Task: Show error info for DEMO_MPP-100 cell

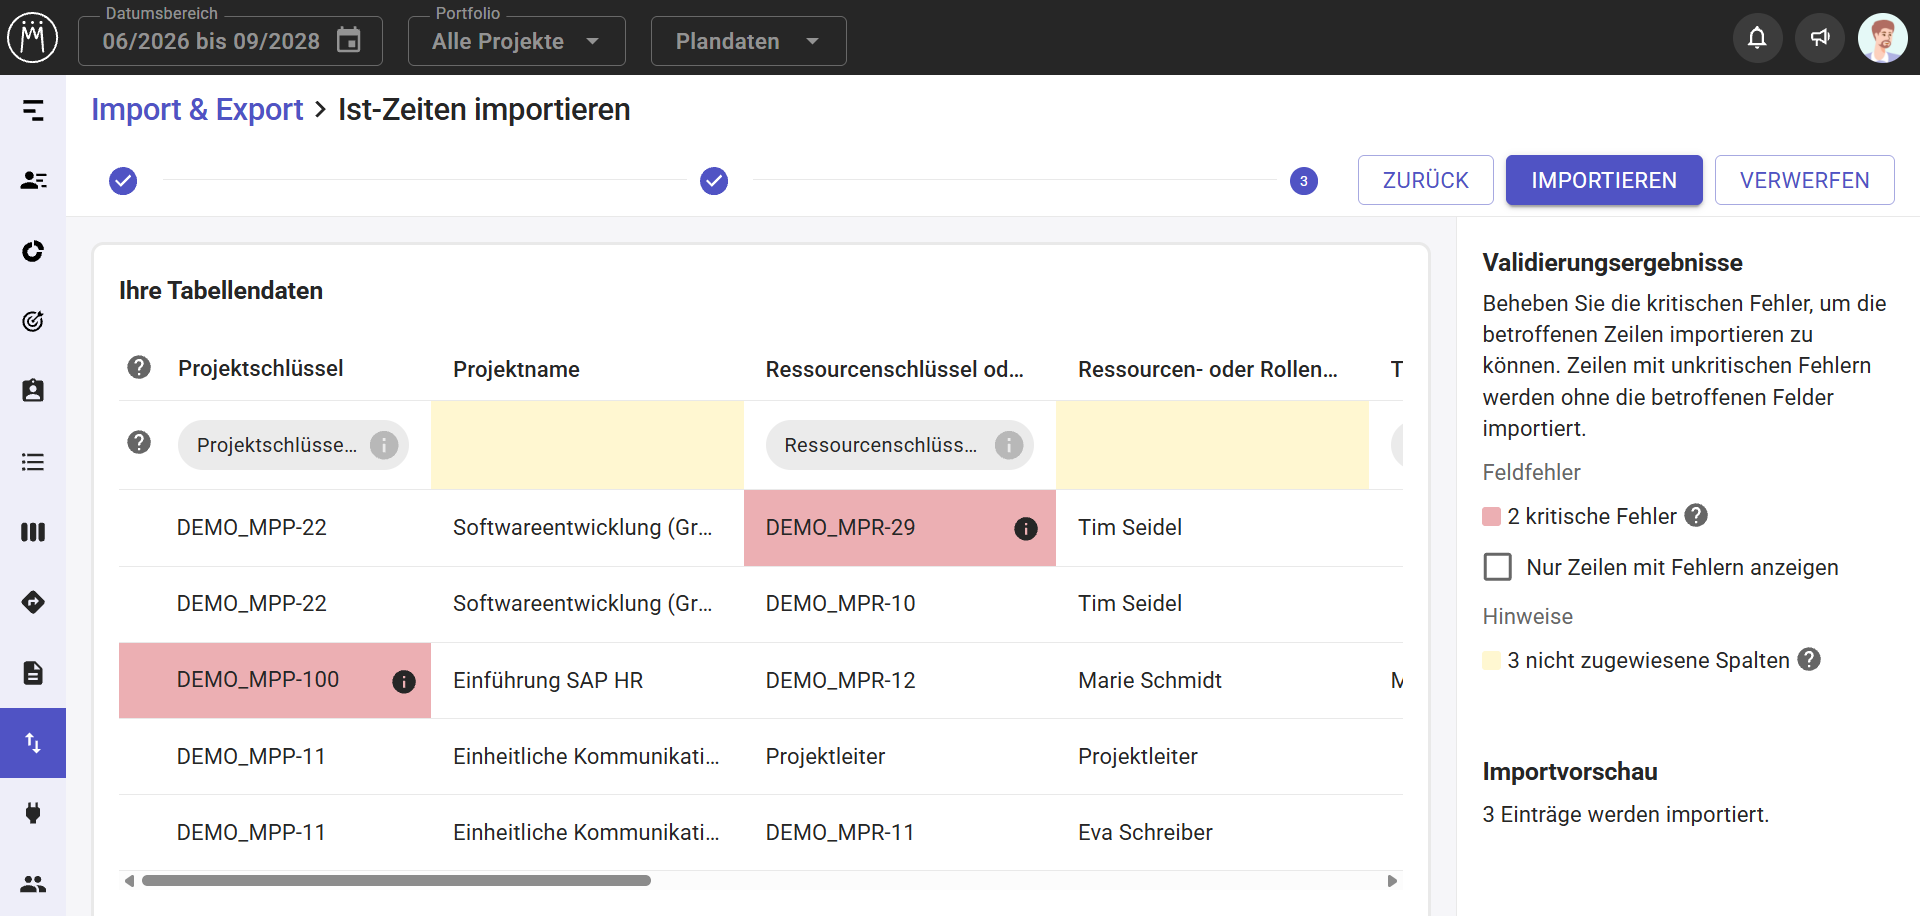Action: coord(404,682)
